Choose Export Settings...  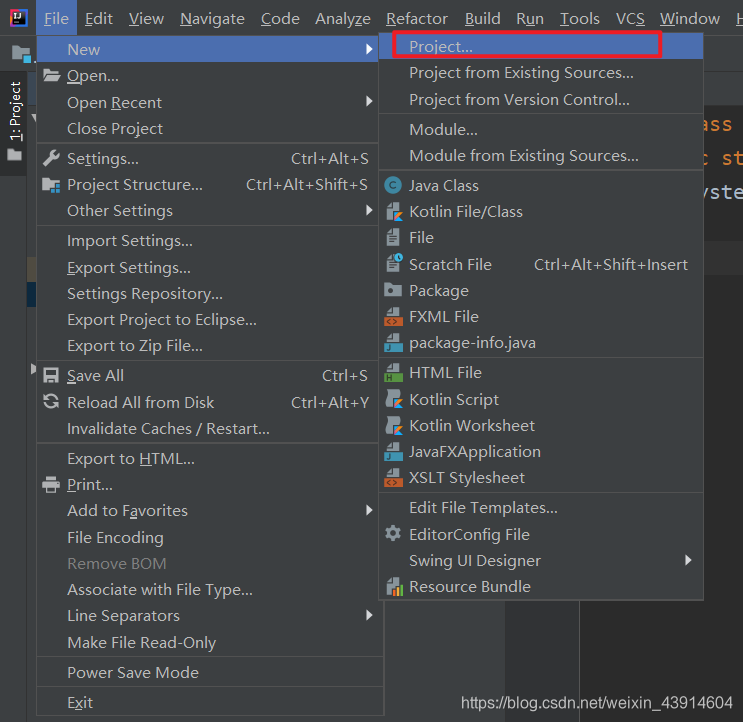pyautogui.click(x=208, y=268)
